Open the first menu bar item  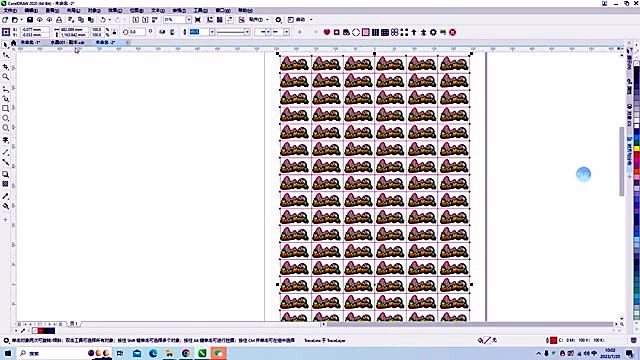click(x=10, y=10)
